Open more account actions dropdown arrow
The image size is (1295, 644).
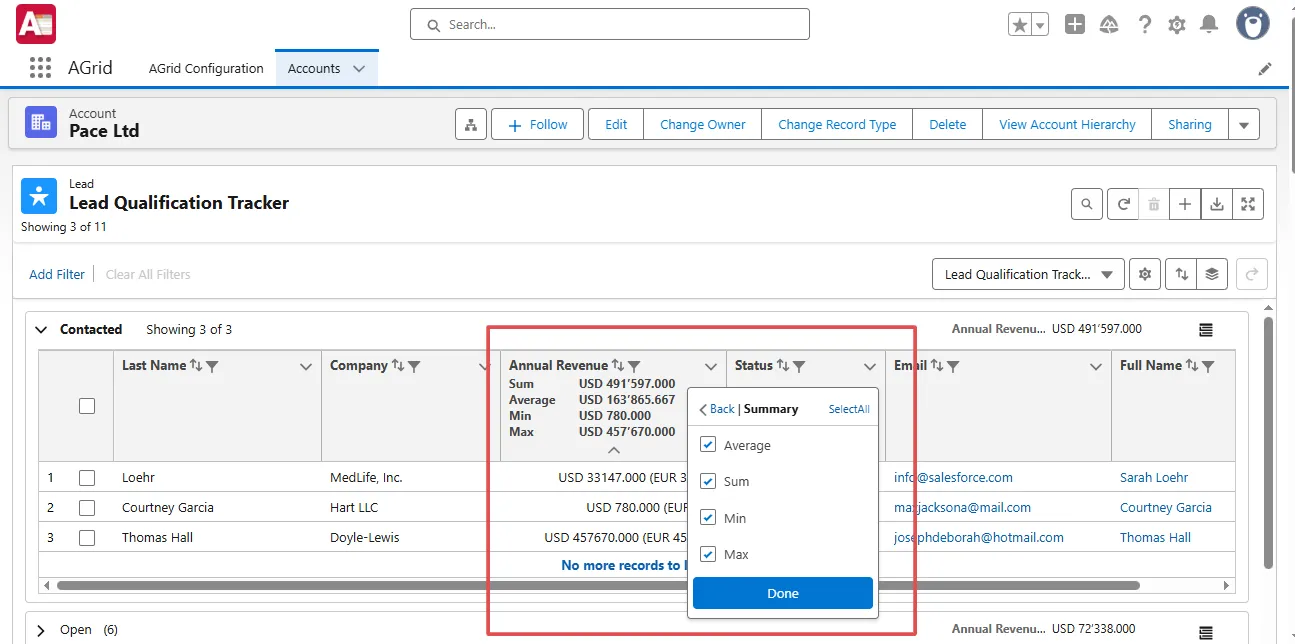click(x=1244, y=125)
